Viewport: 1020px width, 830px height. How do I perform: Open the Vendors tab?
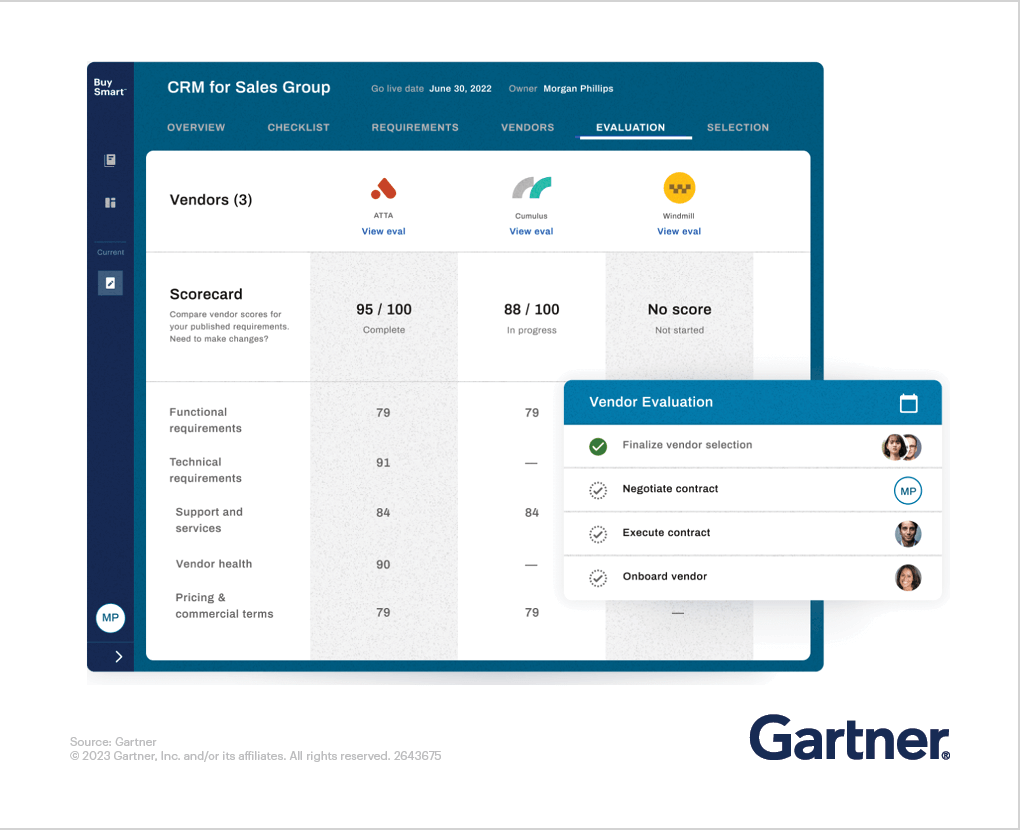528,127
